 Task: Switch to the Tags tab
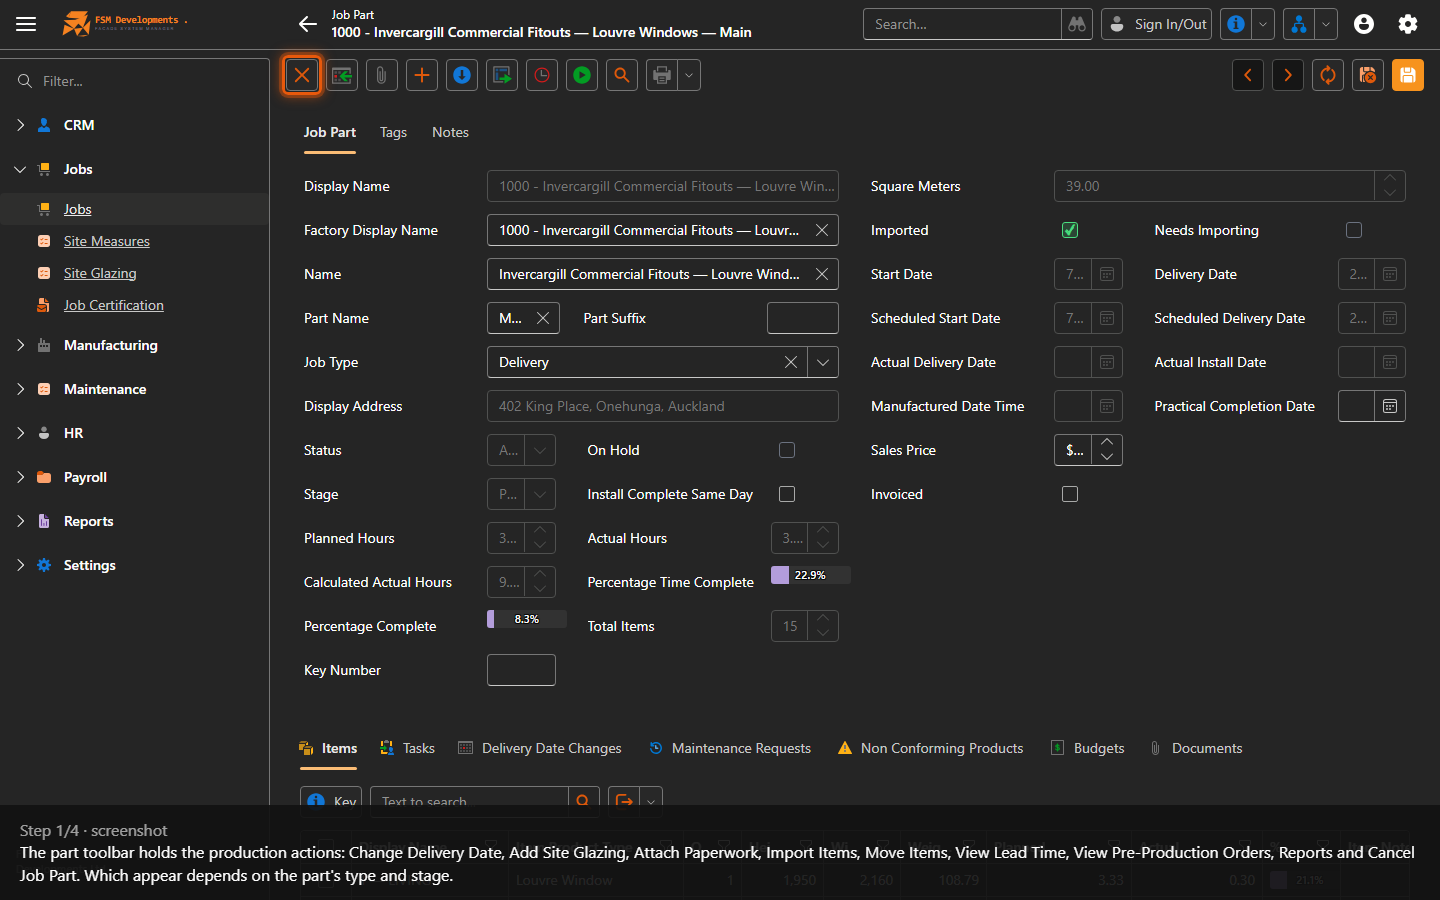pos(393,132)
